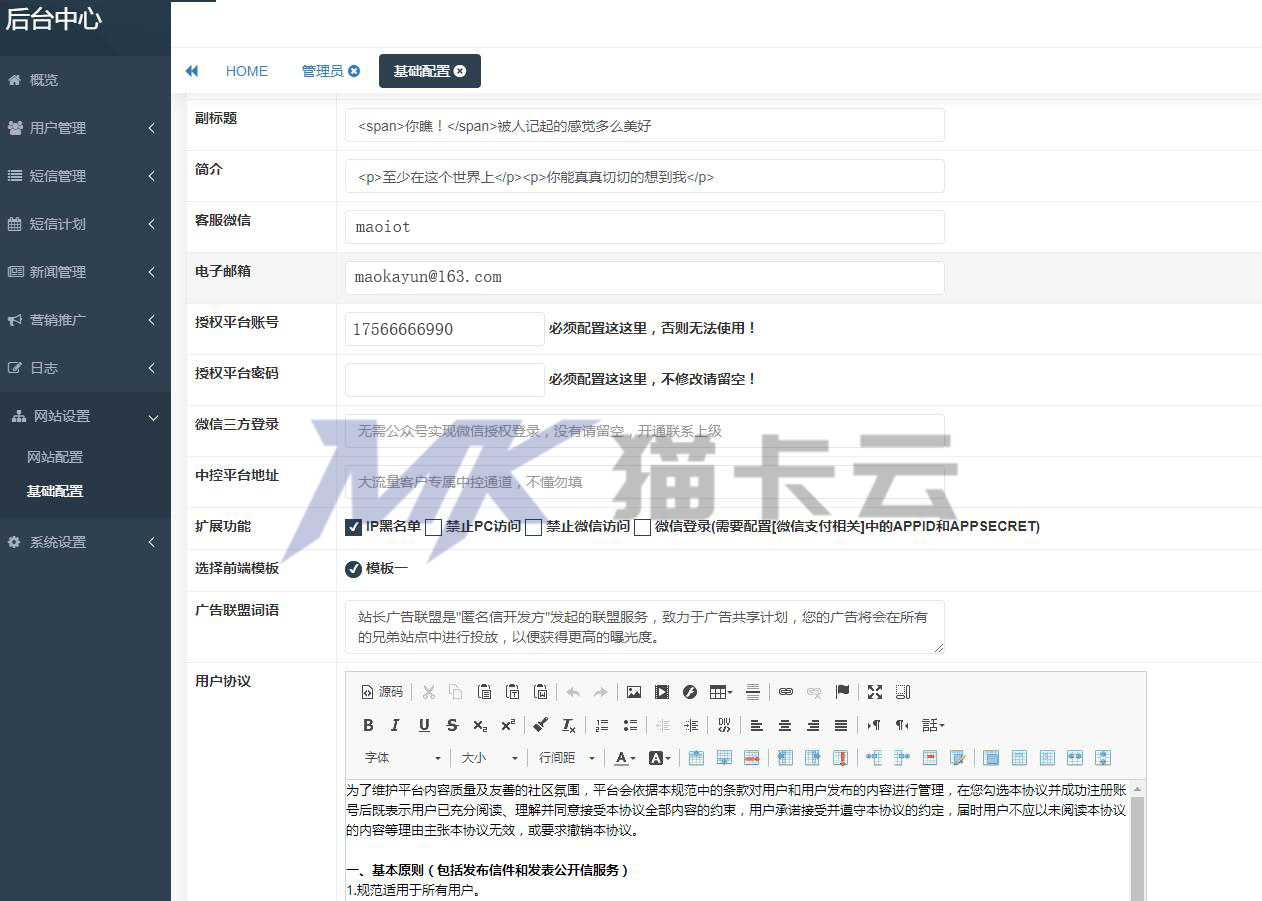Open the language 話 dropdown

tap(933, 725)
